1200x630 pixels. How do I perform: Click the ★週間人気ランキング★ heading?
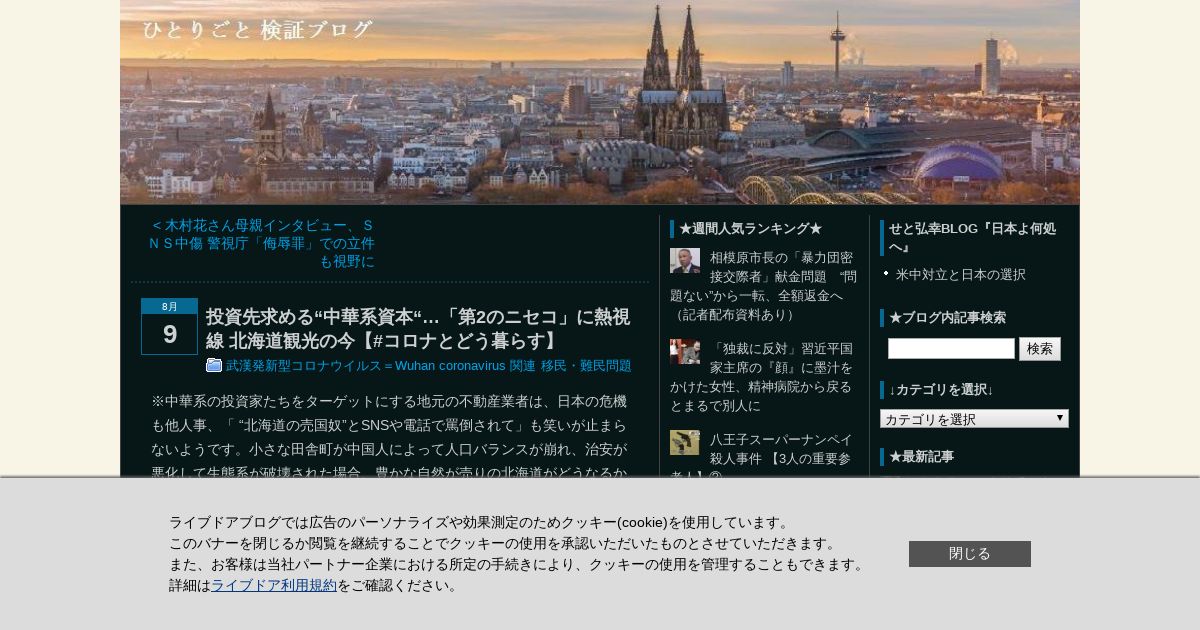click(x=750, y=229)
